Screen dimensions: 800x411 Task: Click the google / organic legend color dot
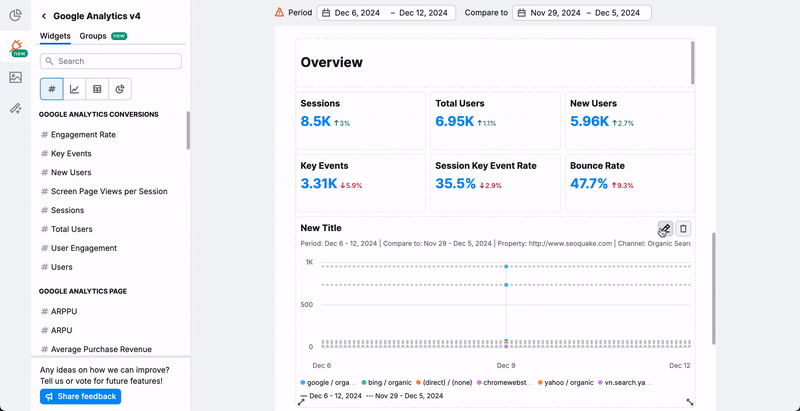(303, 383)
